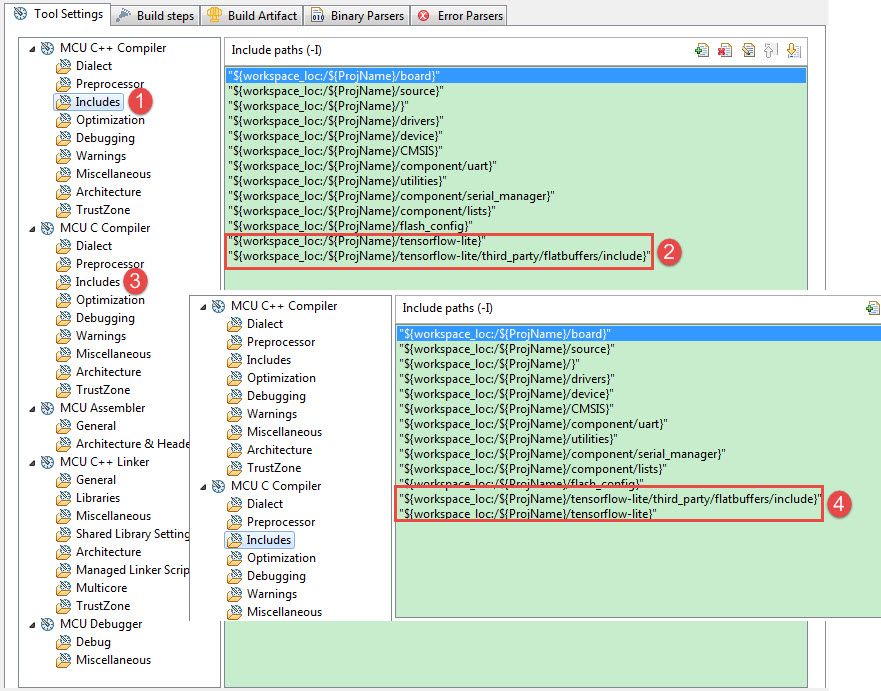881x691 pixels.
Task: Open the Build steps tab
Action: click(156, 16)
